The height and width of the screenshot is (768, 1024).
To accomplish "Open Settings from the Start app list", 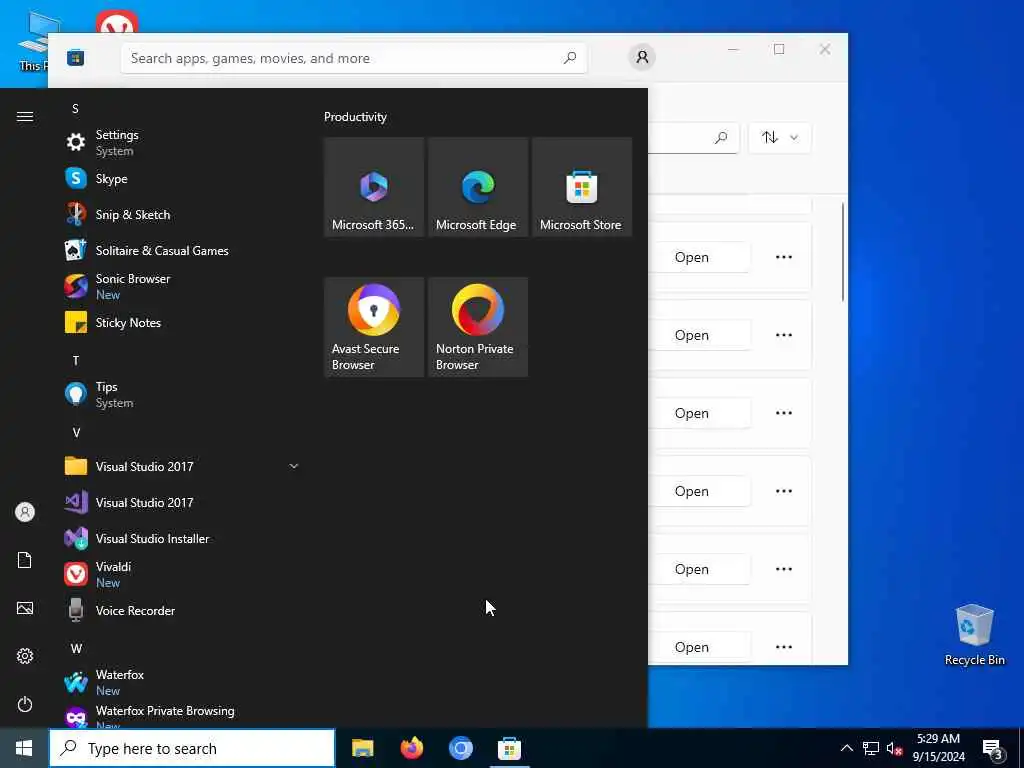I will click(x=181, y=142).
